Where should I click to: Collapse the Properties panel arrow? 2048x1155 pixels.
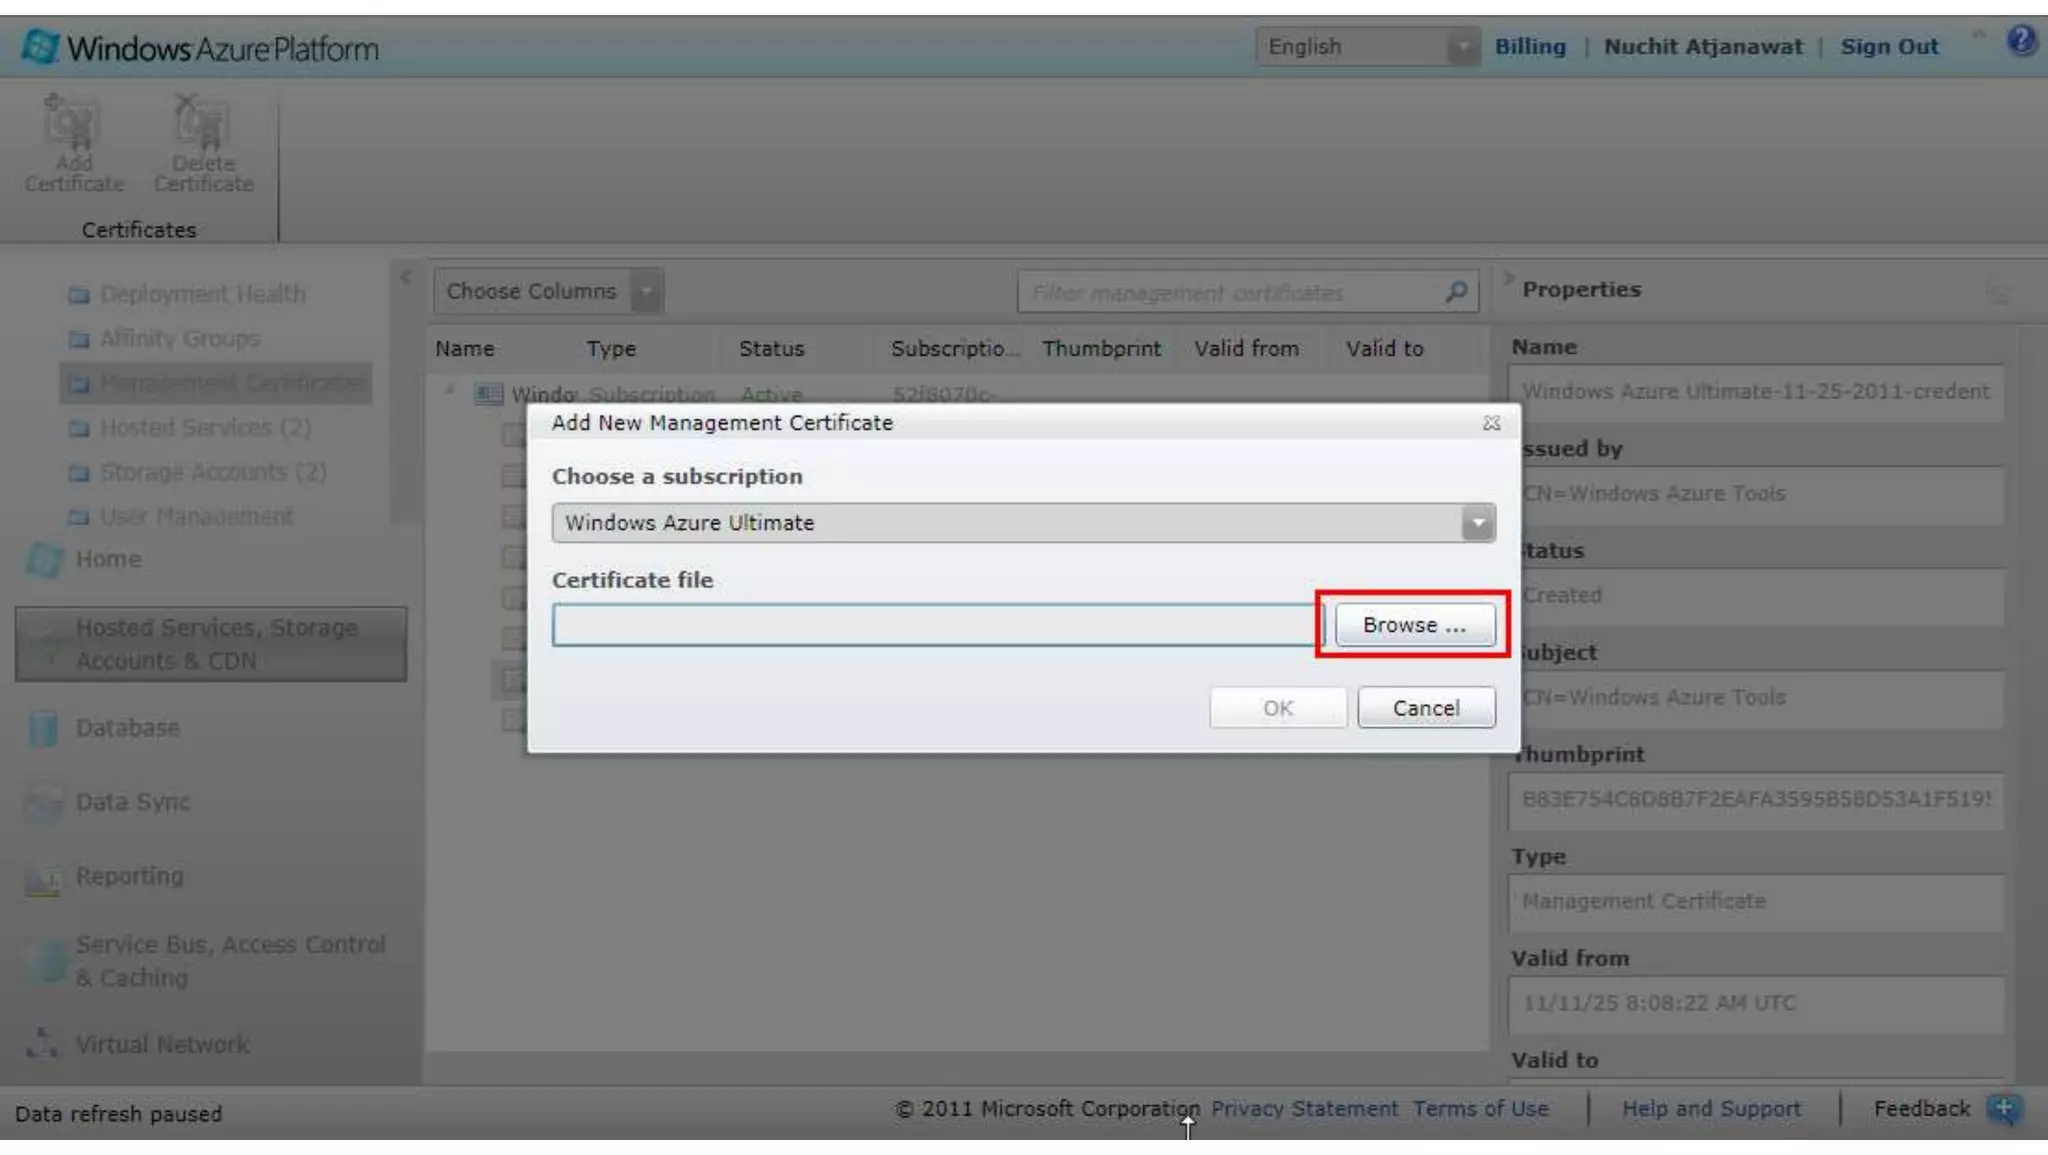point(1508,278)
